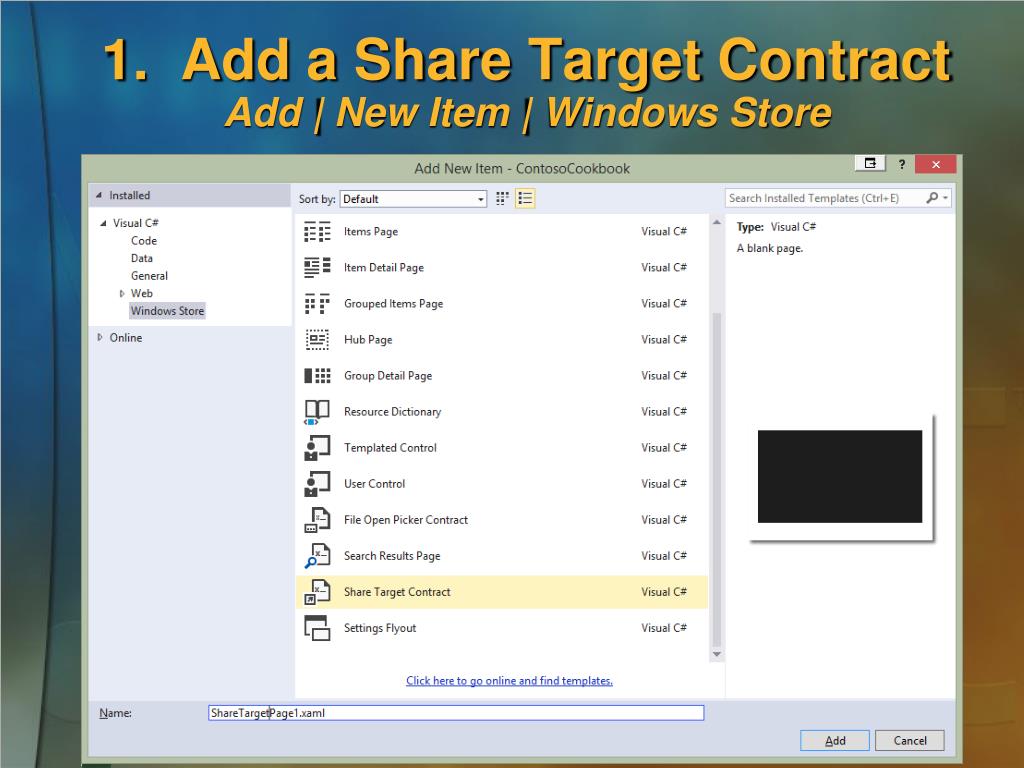This screenshot has height=768, width=1024.
Task: Click the black template preview thumbnail
Action: (x=840, y=476)
